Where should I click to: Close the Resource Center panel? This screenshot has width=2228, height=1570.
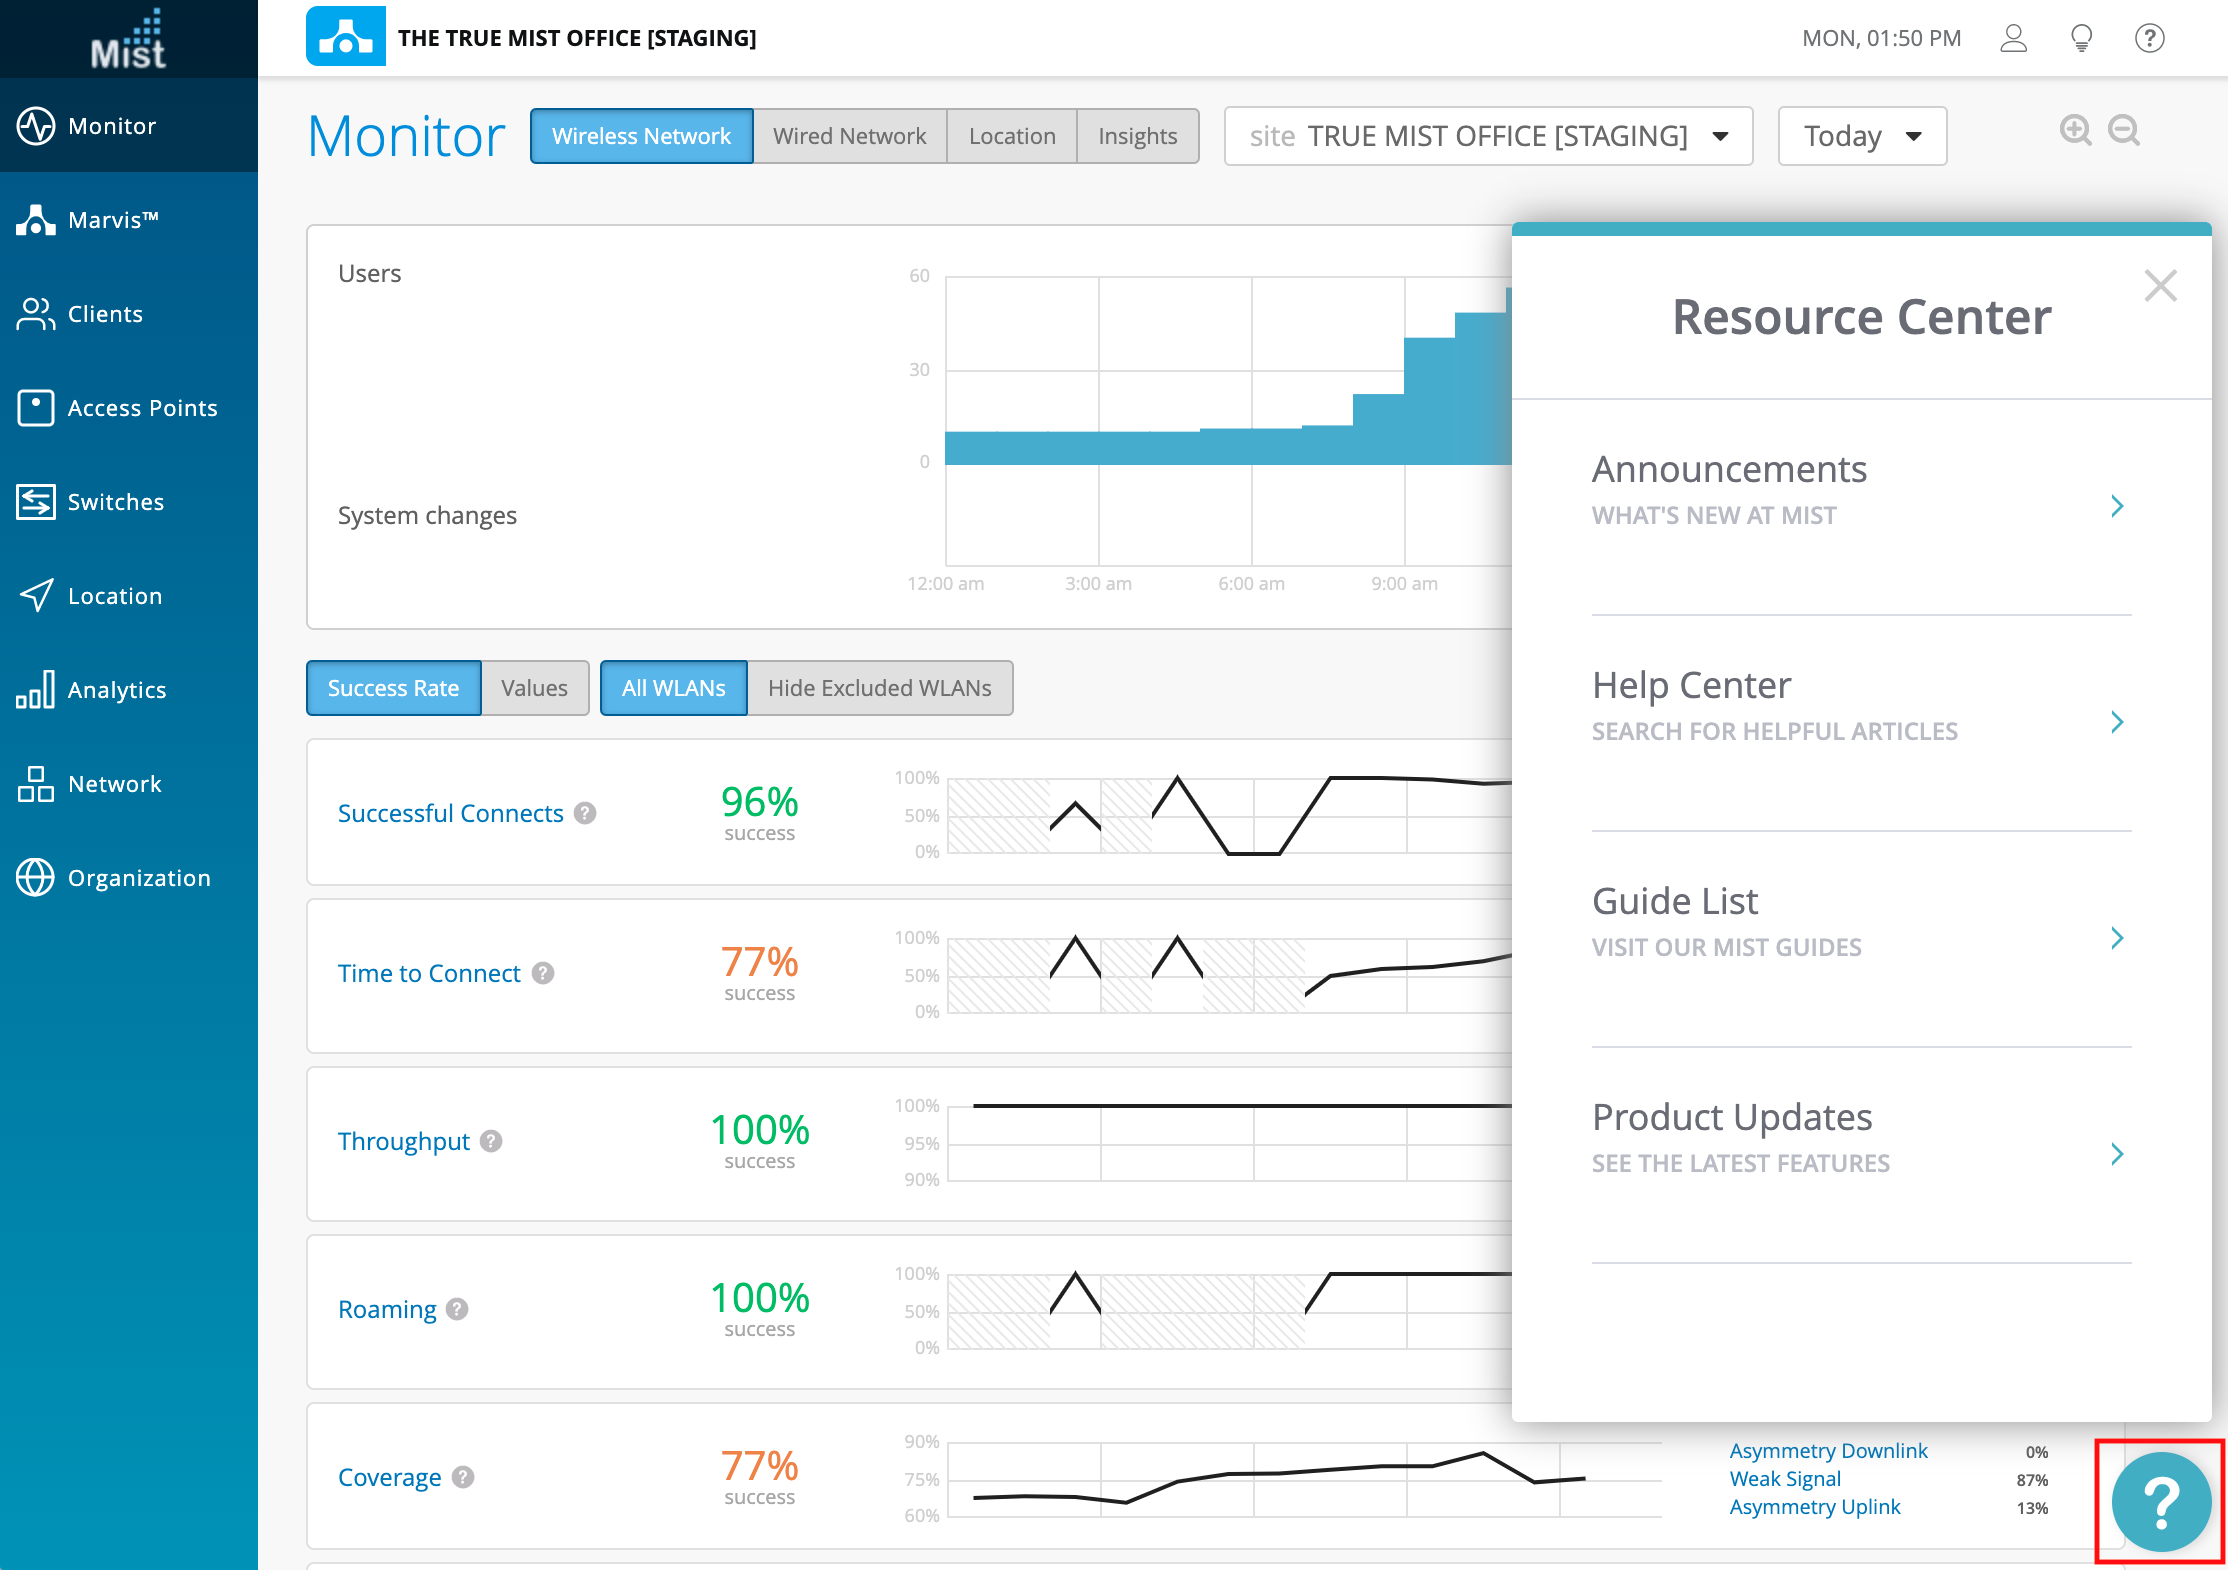point(2160,286)
